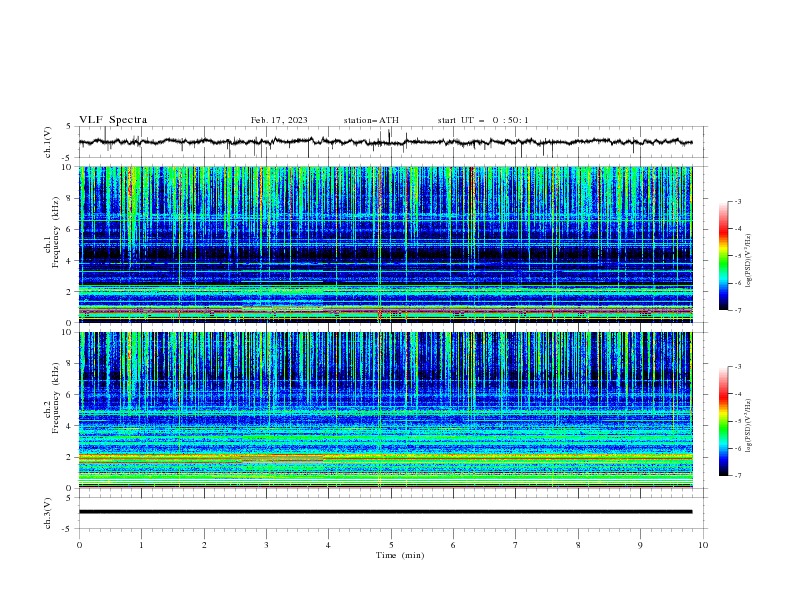Click time axis tick label "5"
792x612 pixels.
pos(391,545)
